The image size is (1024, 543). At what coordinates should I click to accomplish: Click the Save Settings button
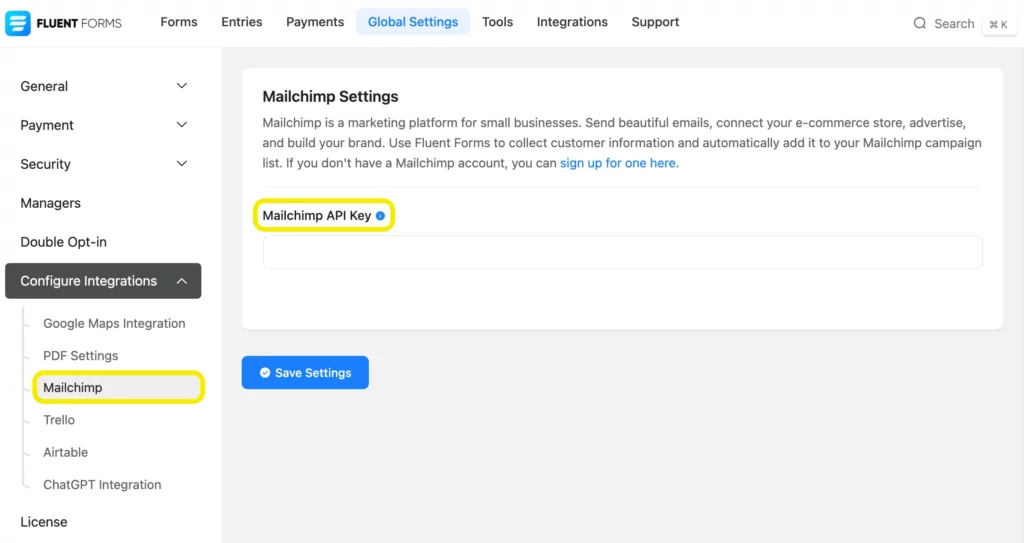point(305,372)
